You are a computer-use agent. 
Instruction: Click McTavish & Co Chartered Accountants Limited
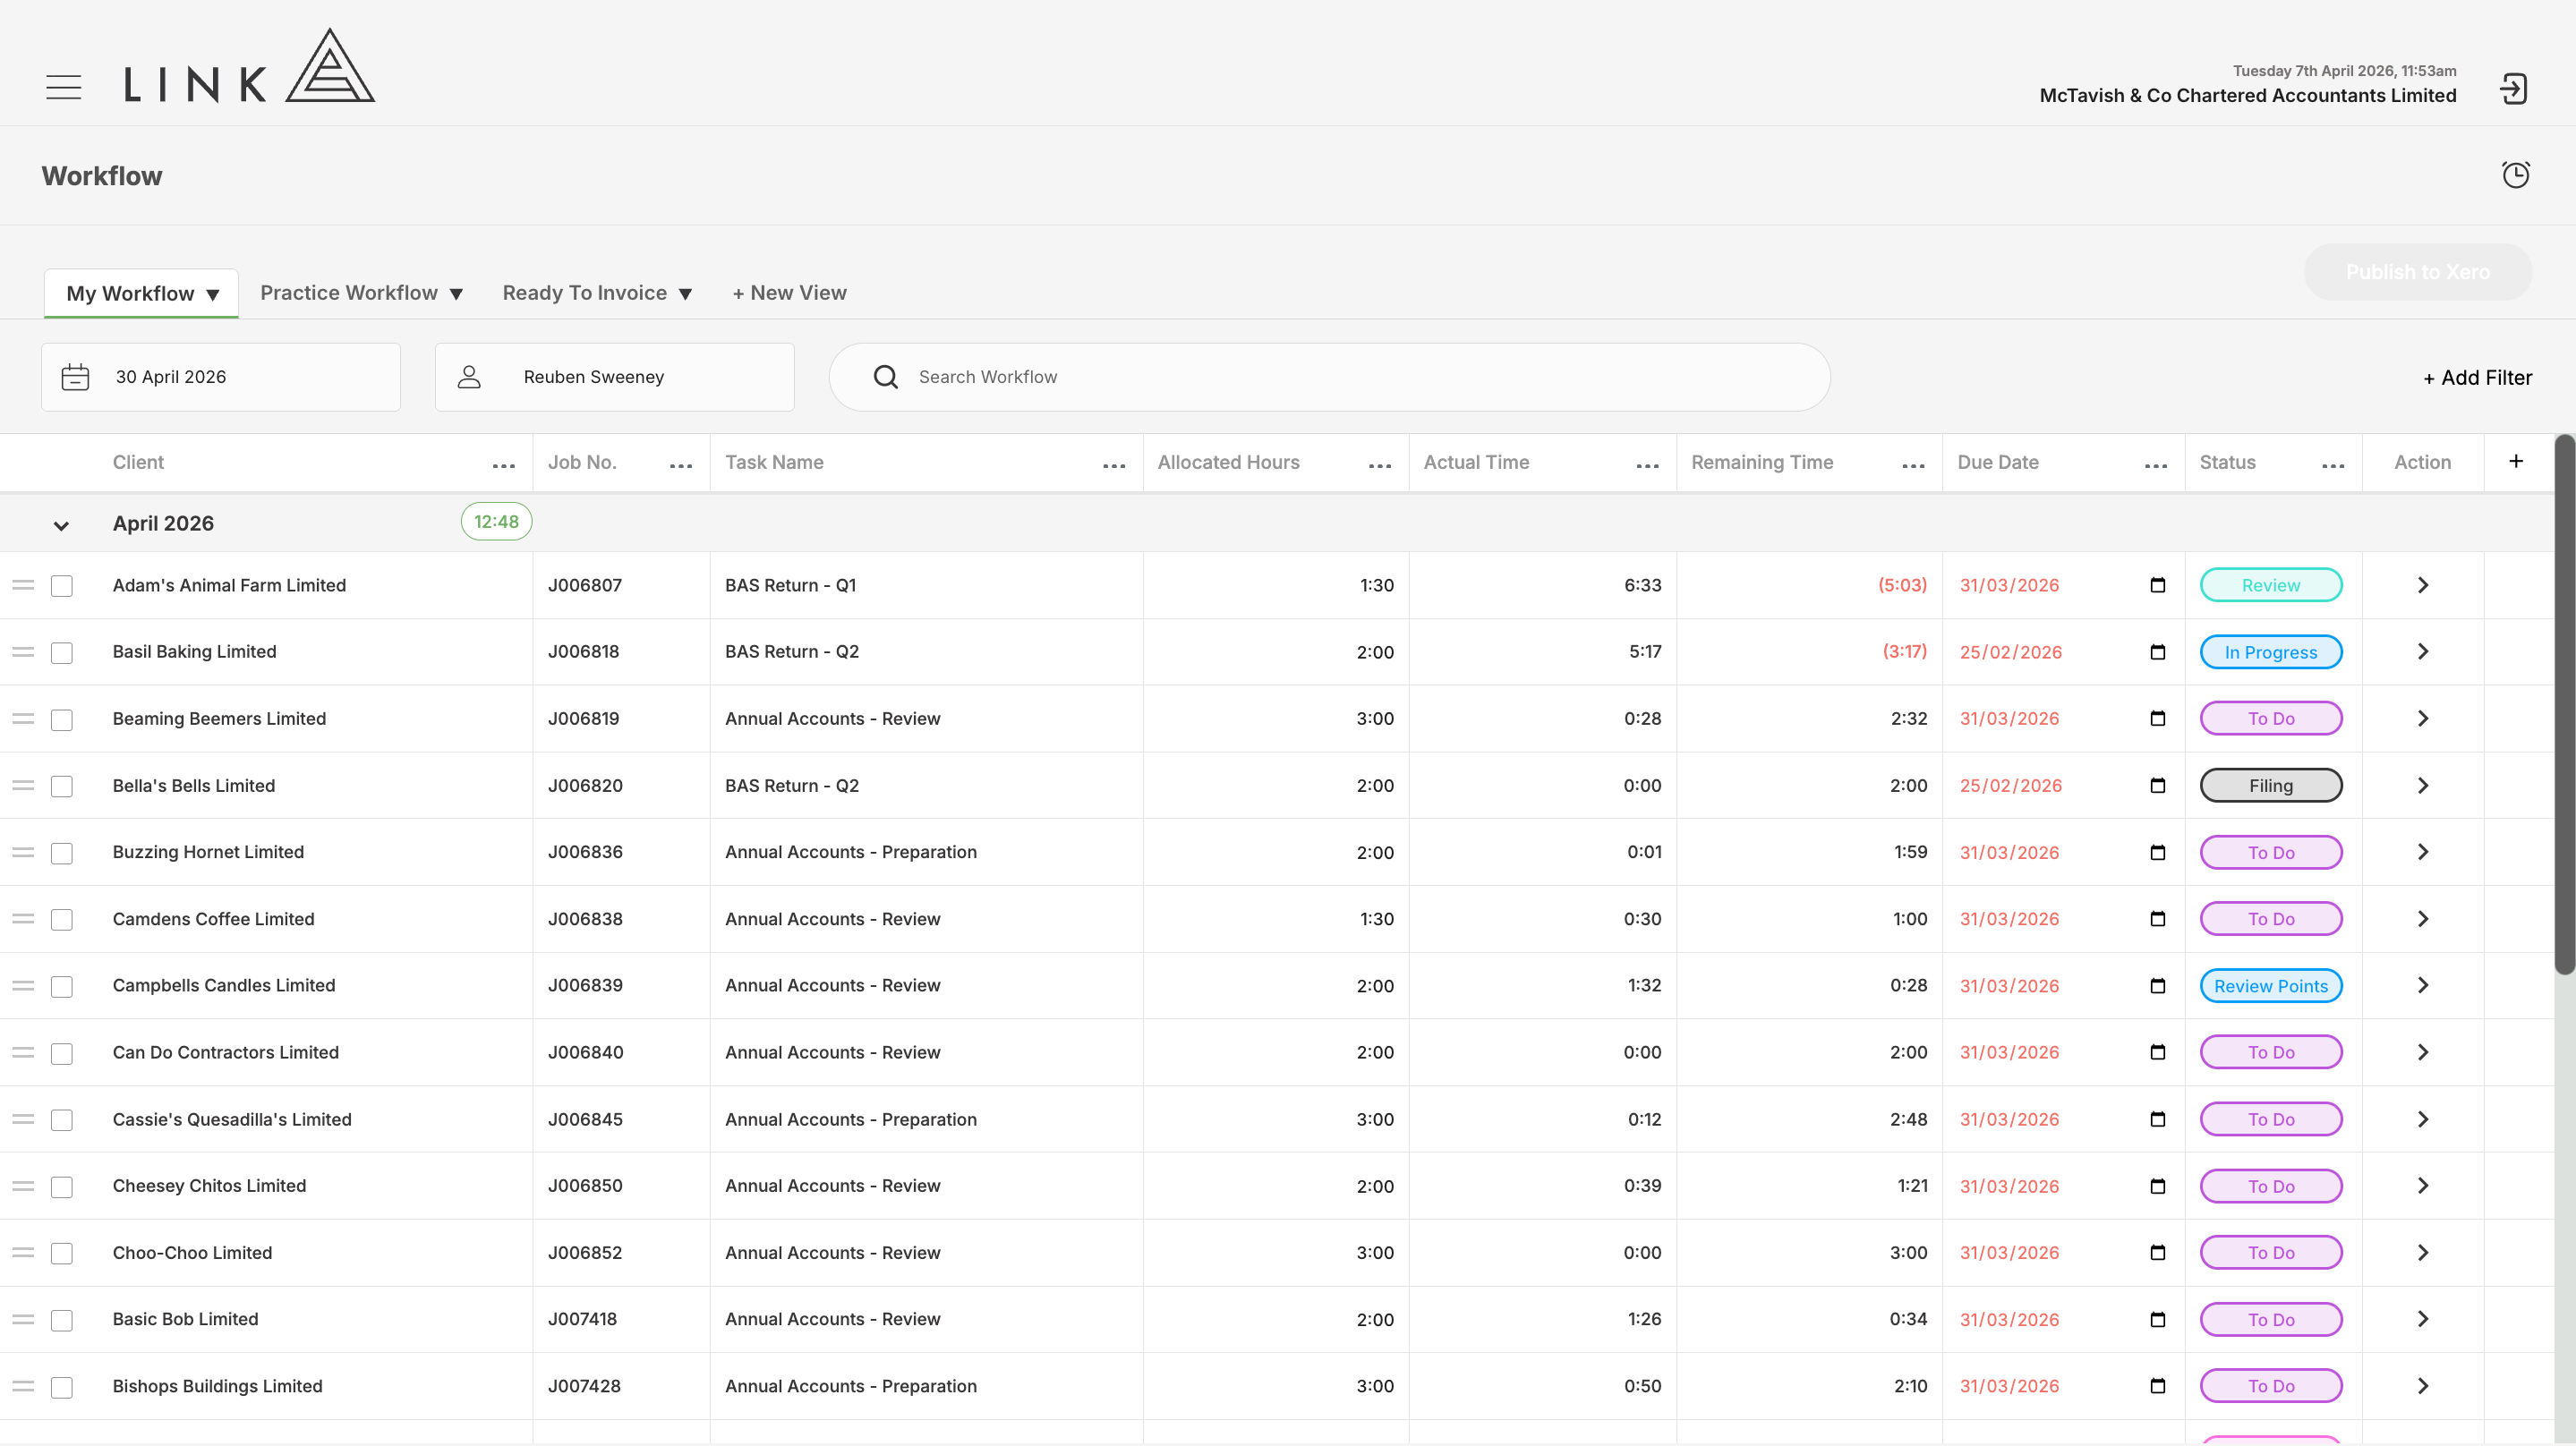(2247, 95)
